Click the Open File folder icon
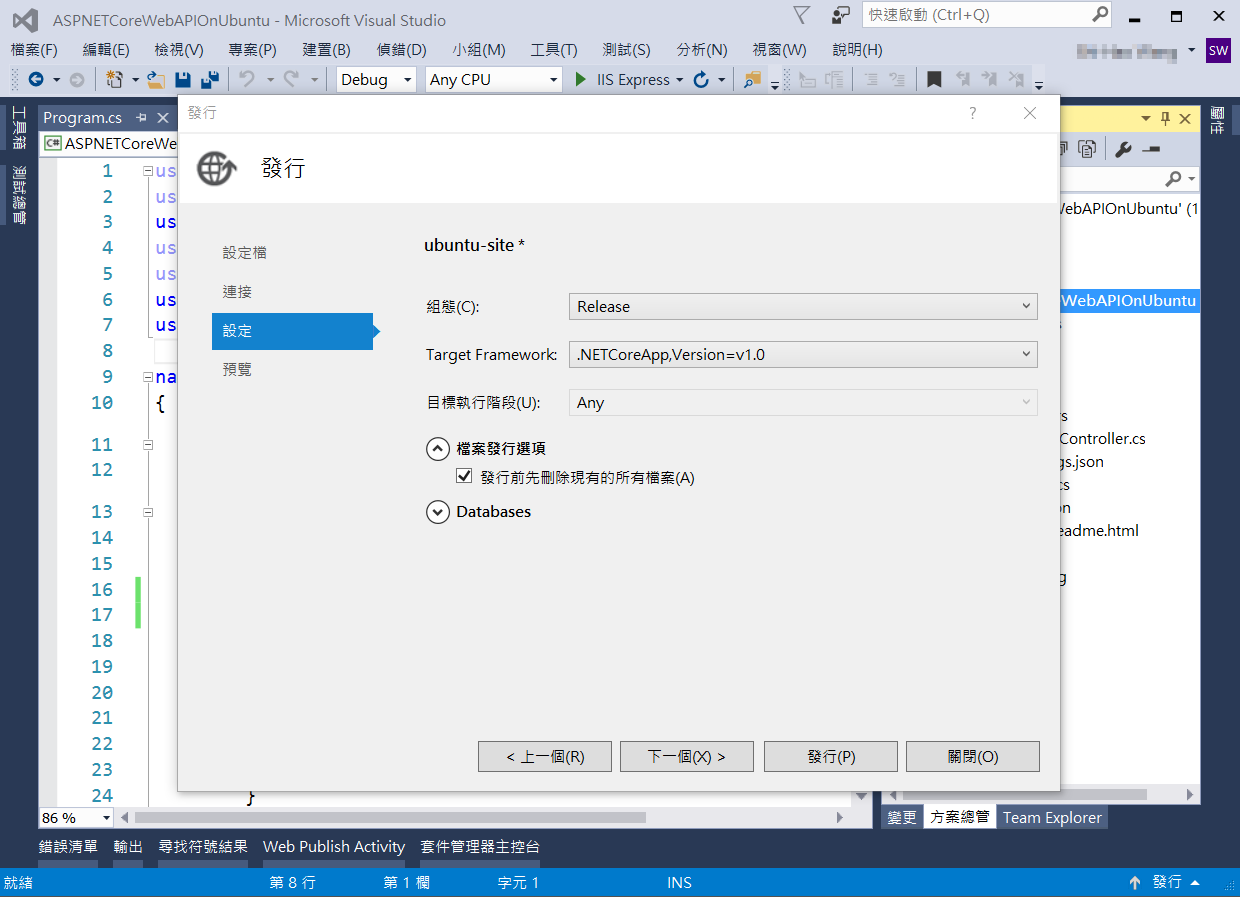1240x897 pixels. tap(156, 79)
